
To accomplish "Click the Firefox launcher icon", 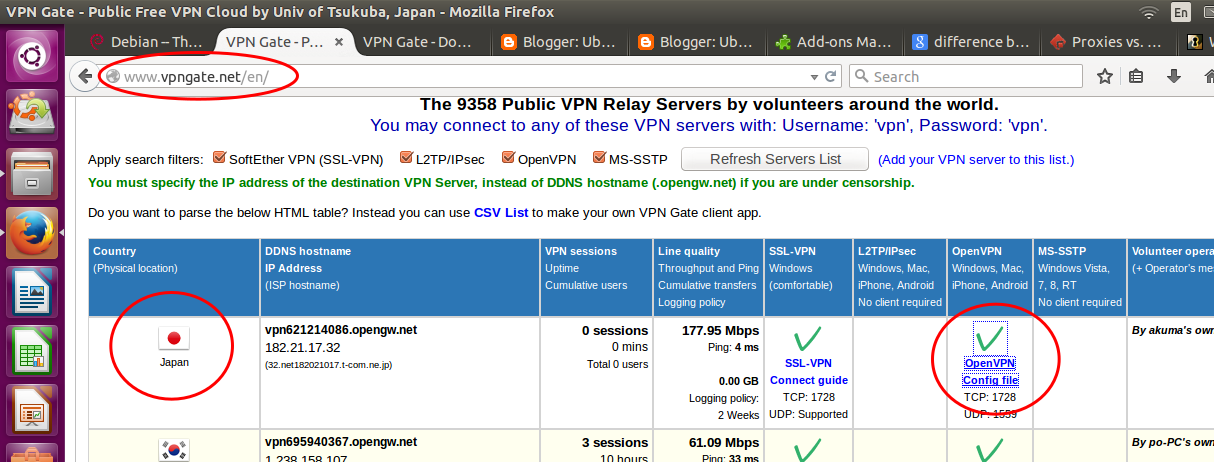I will tap(33, 233).
